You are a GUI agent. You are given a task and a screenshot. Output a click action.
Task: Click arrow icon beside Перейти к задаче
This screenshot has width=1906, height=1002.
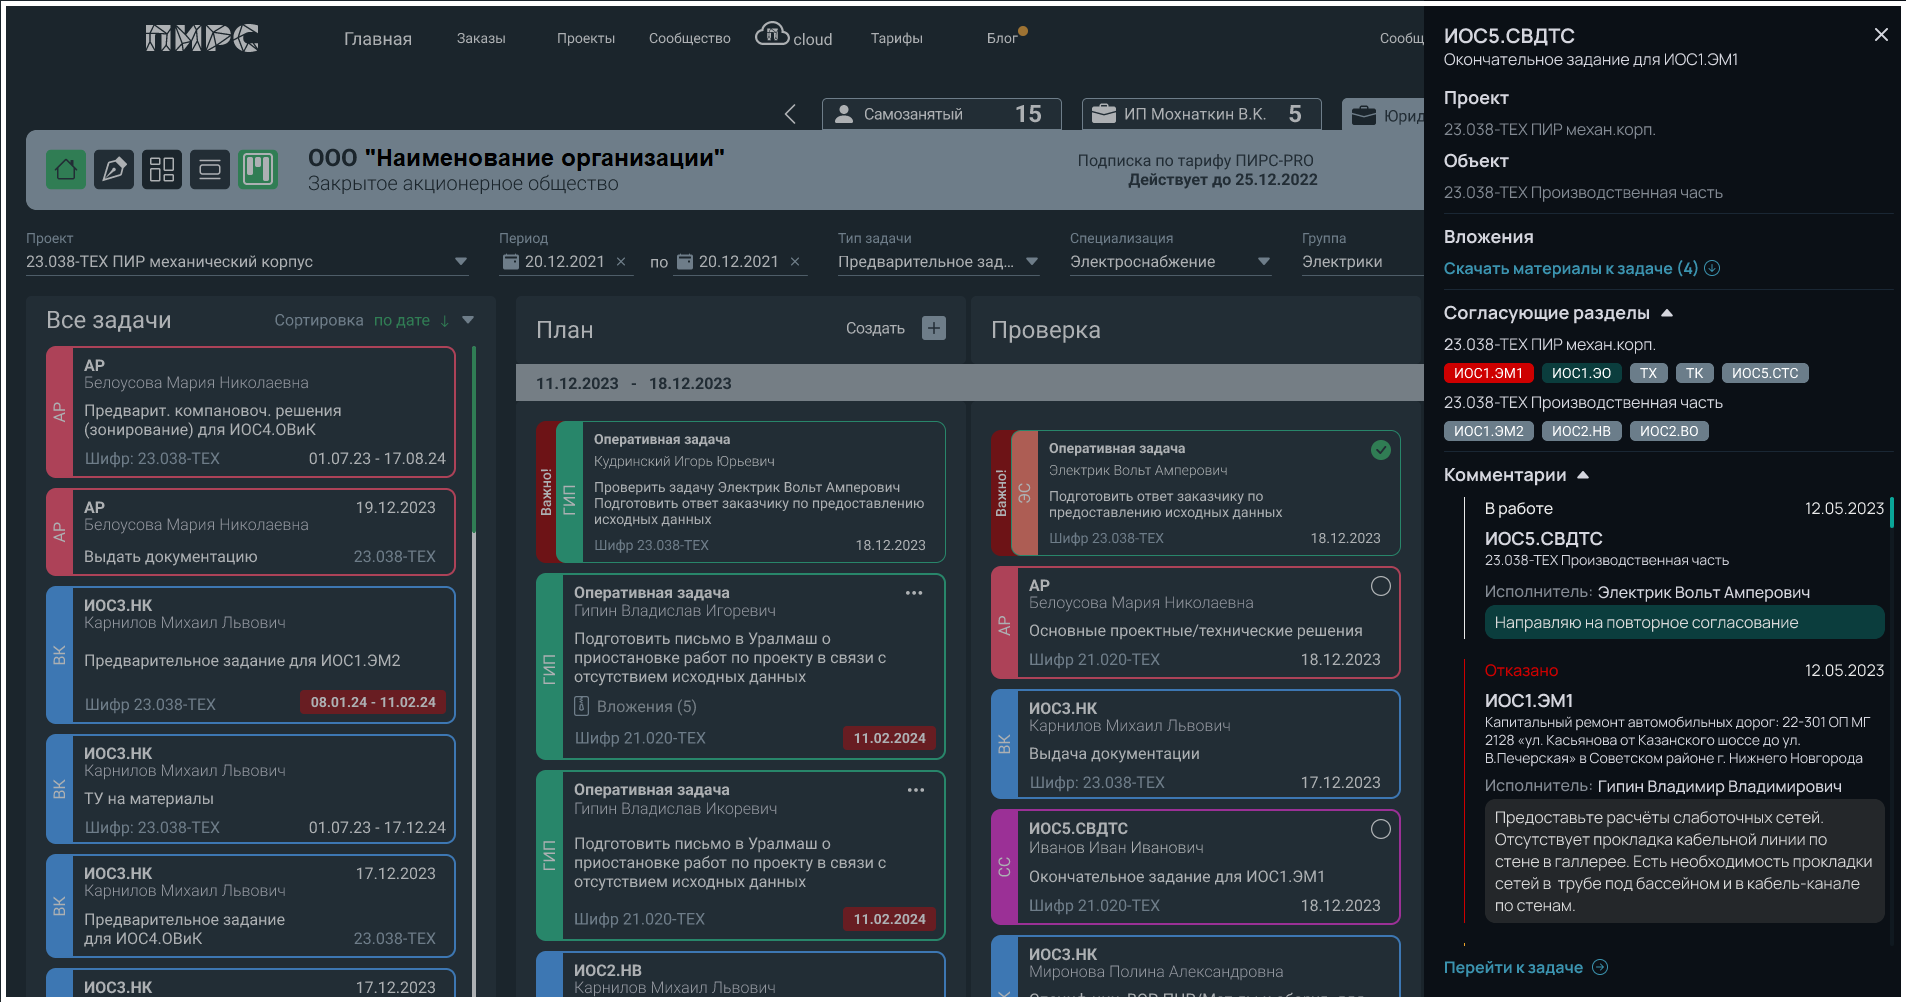1600,967
